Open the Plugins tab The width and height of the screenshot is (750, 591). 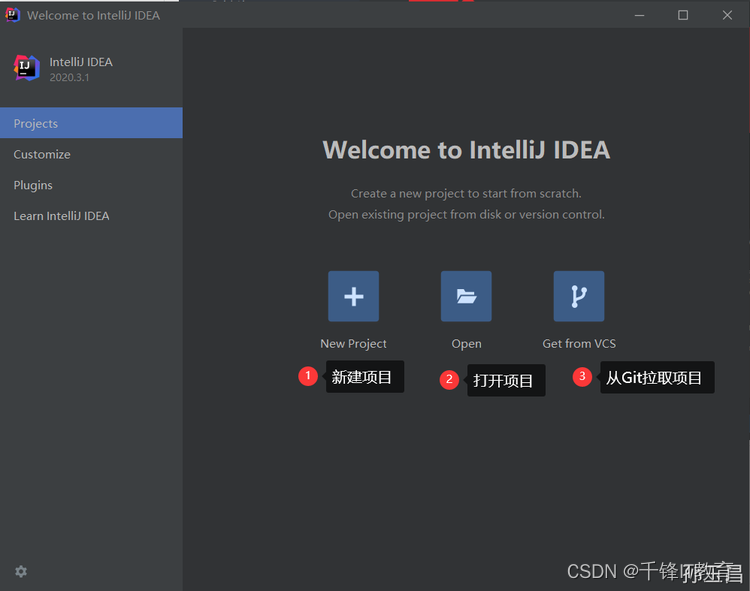click(91, 185)
